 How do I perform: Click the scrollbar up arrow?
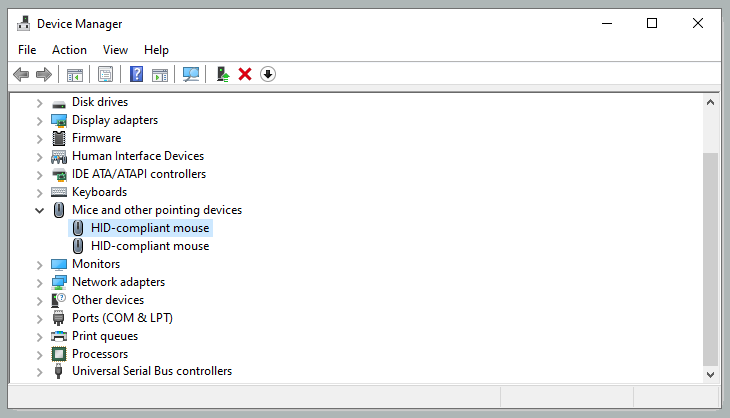pyautogui.click(x=710, y=102)
